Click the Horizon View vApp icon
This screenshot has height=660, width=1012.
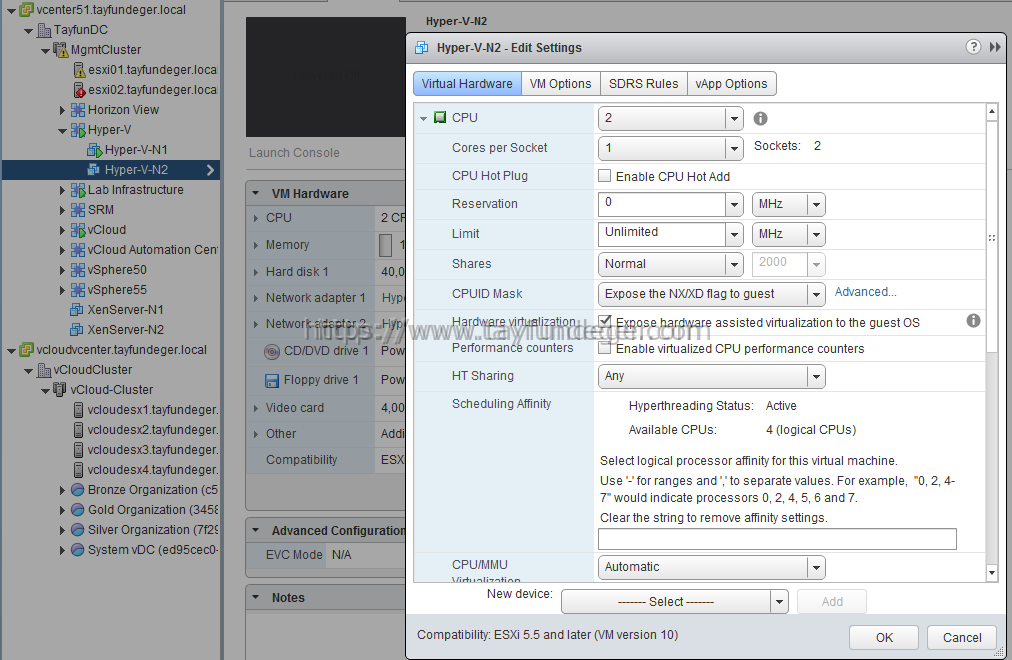[77, 110]
